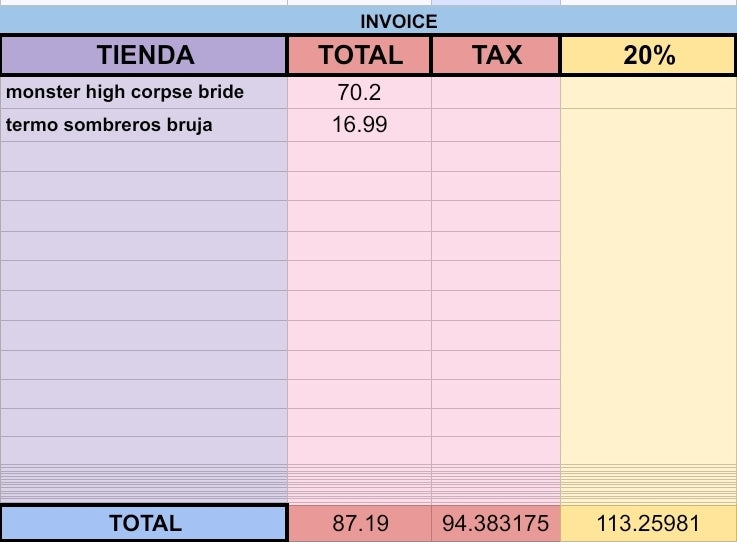Select the TOTAL column header cell
Image resolution: width=737 pixels, height=542 pixels.
point(360,55)
